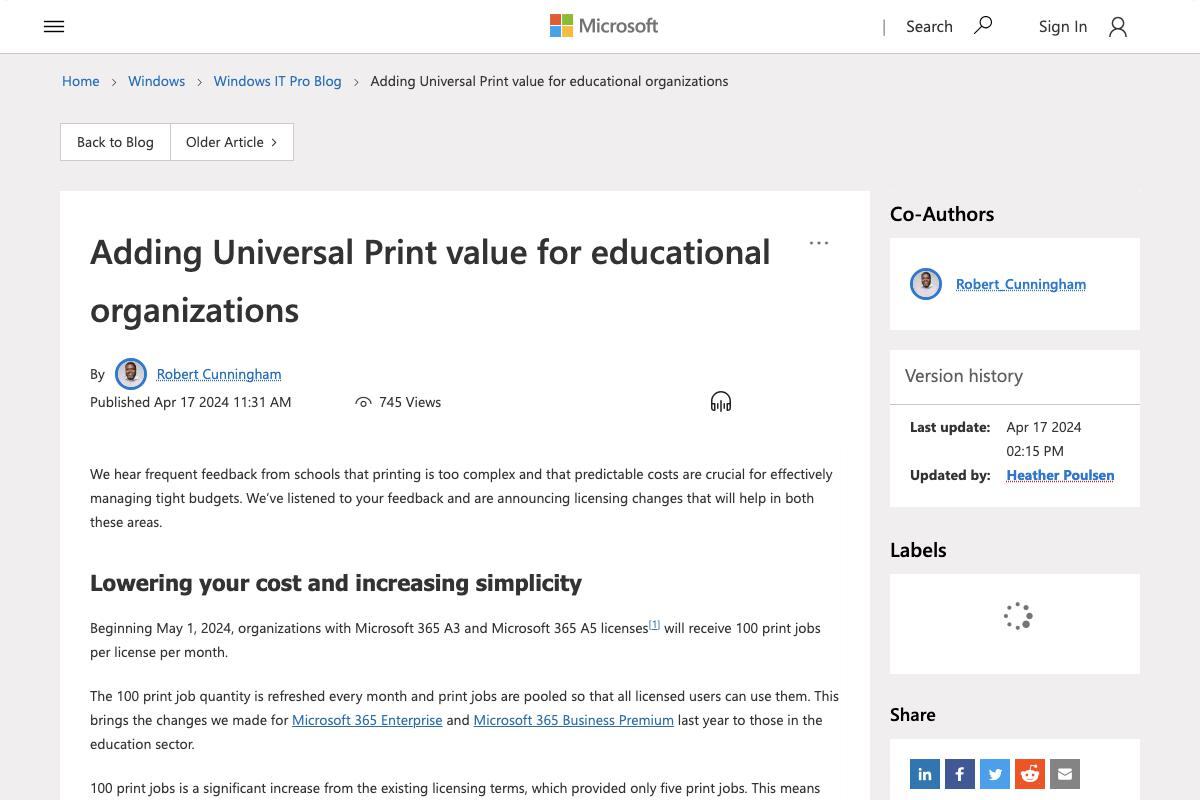
Task: Open the Windows breadcrumb link
Action: coord(156,81)
